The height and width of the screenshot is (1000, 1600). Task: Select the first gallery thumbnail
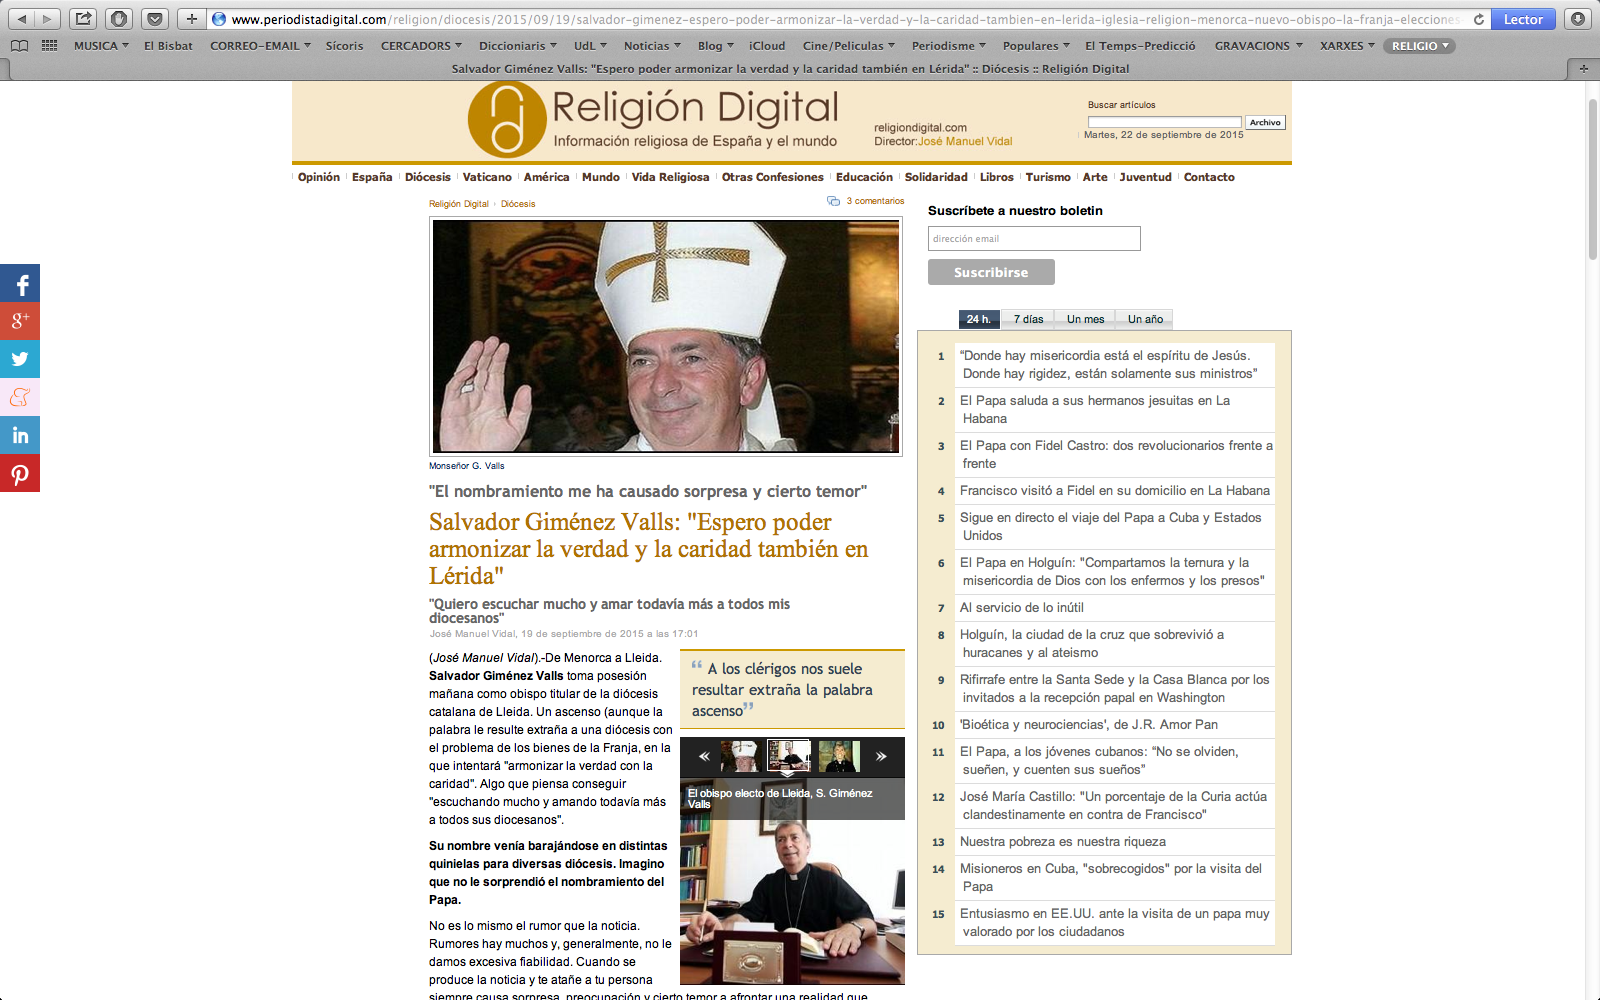740,756
